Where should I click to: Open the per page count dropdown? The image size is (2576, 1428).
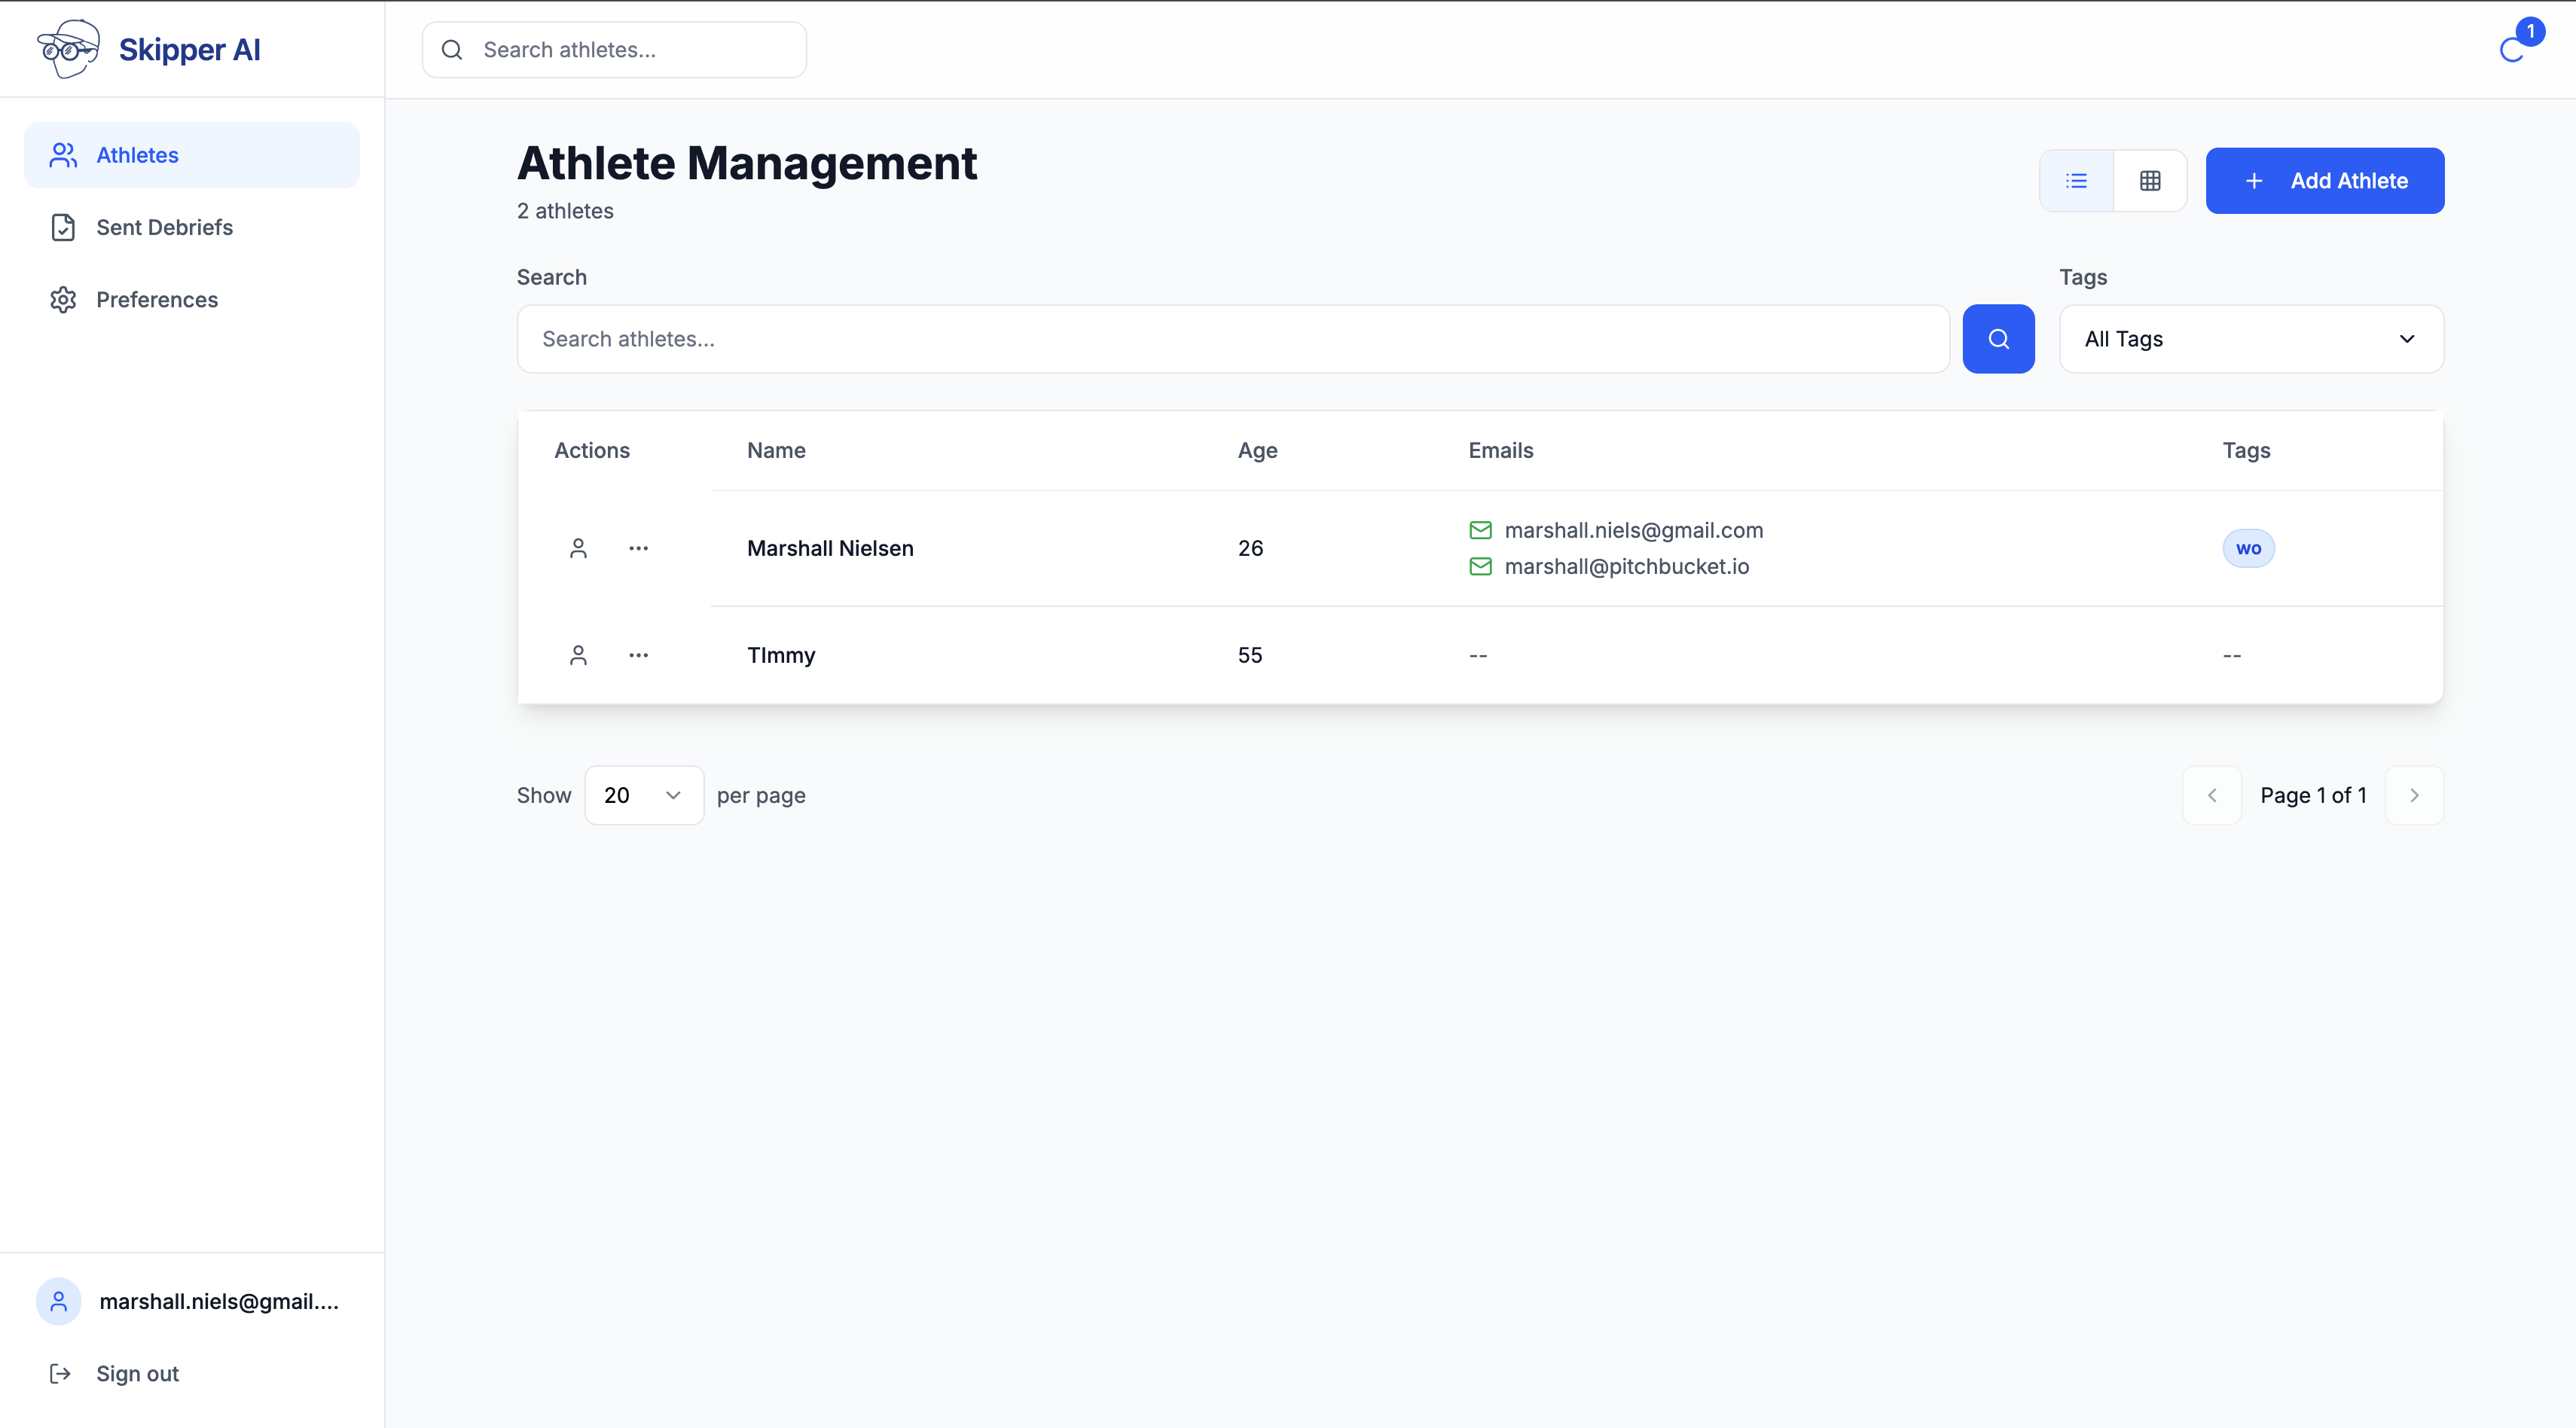coord(643,795)
